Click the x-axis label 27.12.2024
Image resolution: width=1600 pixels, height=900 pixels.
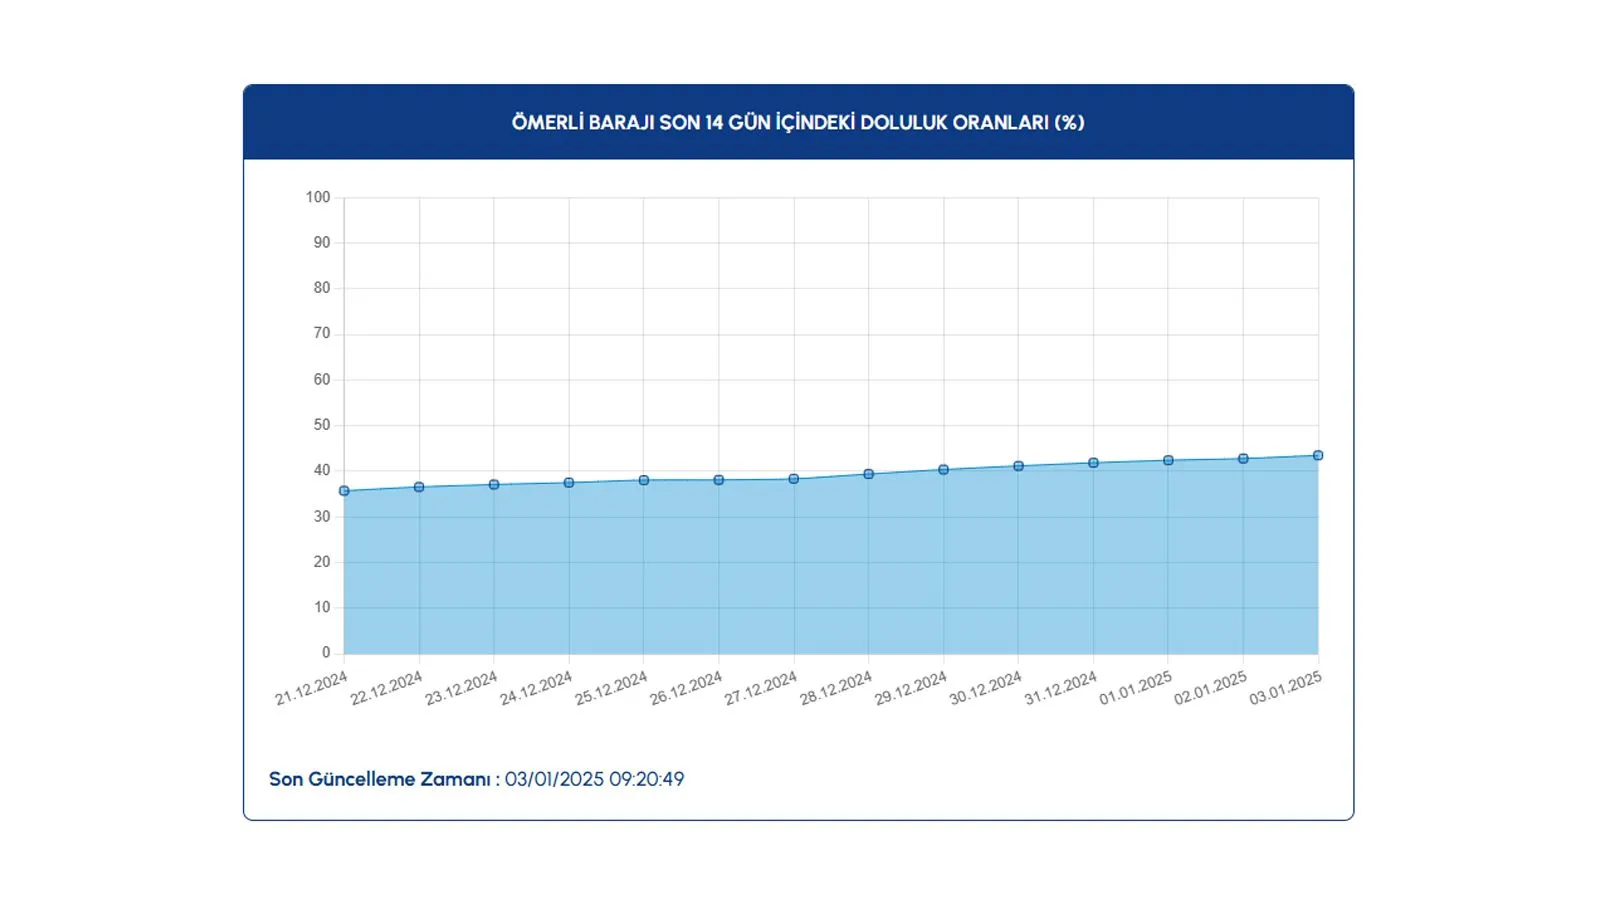[761, 688]
